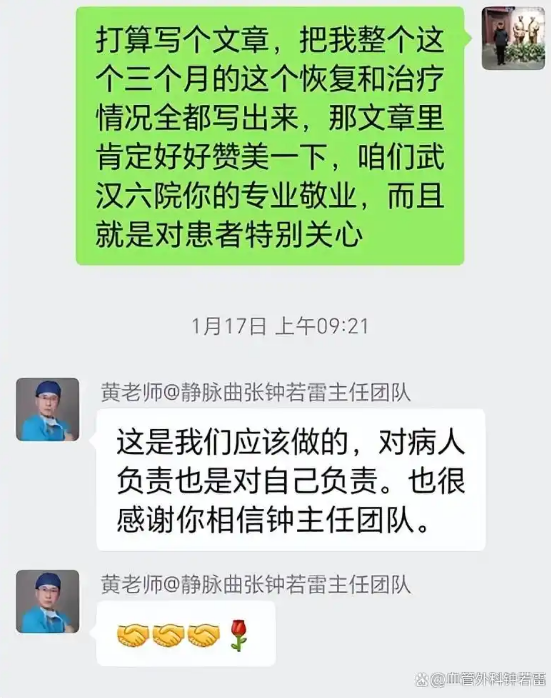Click the 黄老师 name label above the text reply
Image resolution: width=551 pixels, height=698 pixels.
(255, 394)
